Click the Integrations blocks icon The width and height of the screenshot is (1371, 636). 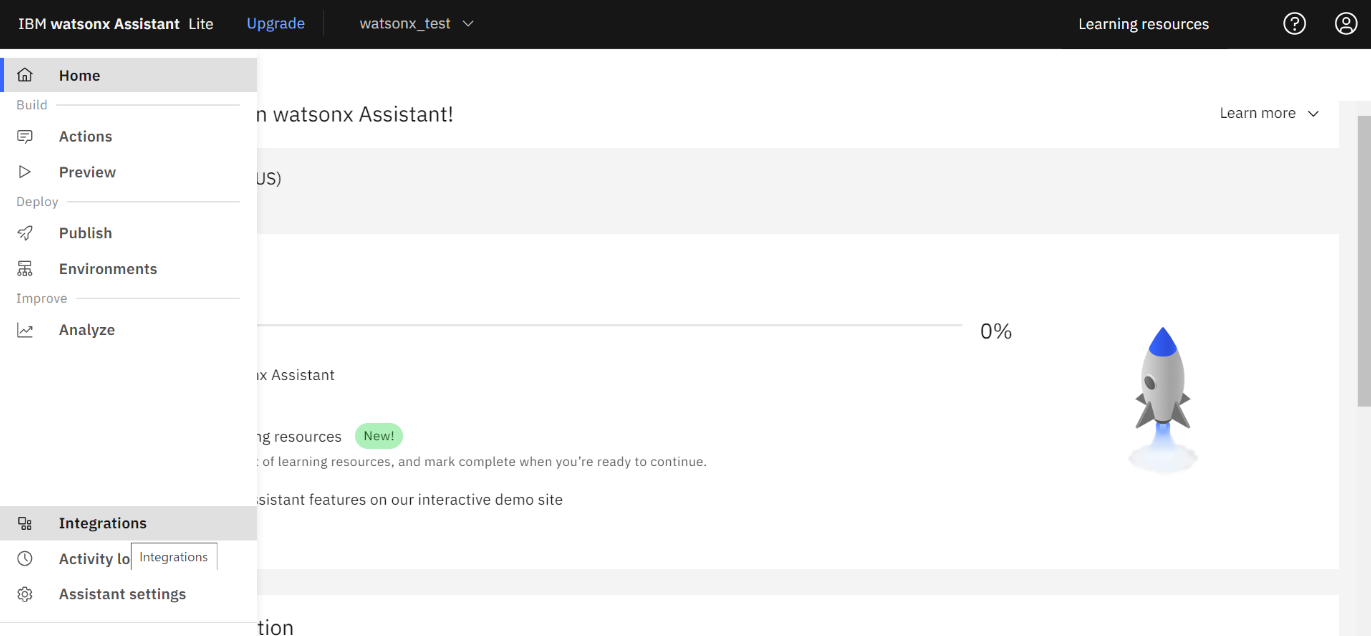click(25, 523)
